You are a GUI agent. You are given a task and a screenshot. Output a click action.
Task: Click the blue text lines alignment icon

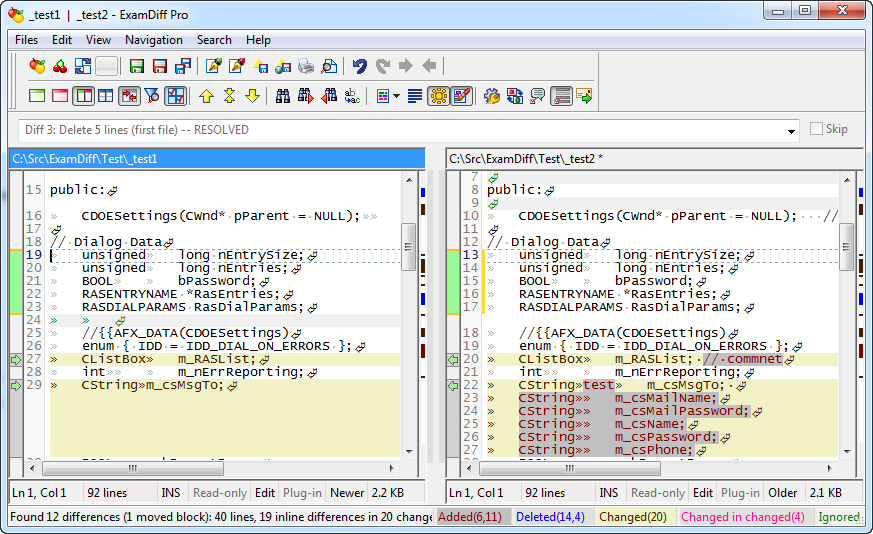(x=414, y=96)
